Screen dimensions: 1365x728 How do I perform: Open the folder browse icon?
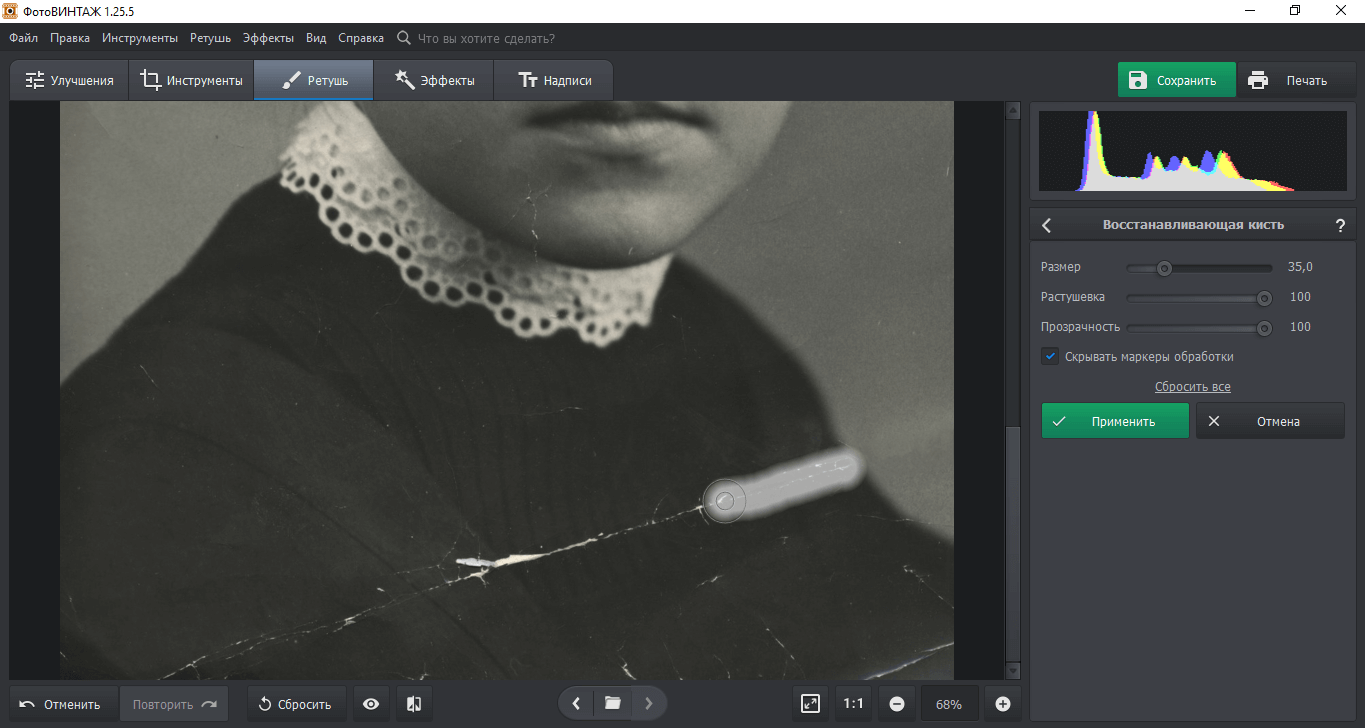tap(612, 704)
